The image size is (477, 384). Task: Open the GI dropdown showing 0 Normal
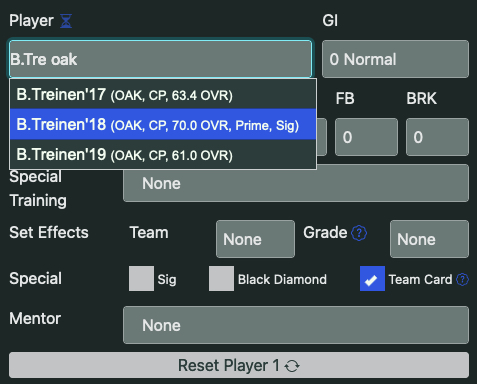tap(395, 59)
